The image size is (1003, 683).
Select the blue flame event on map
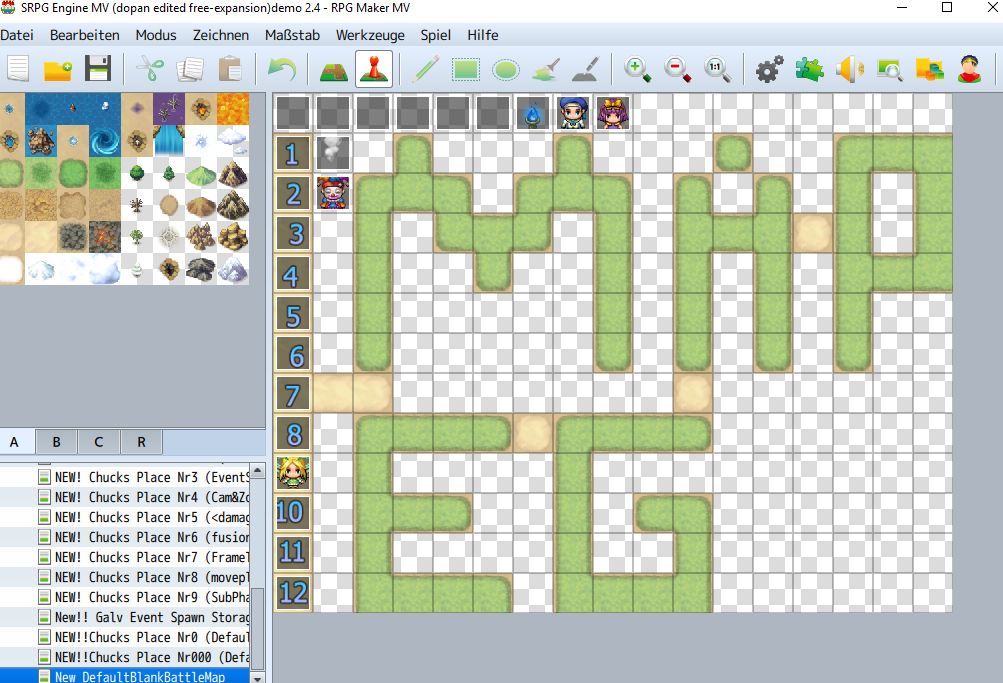(x=532, y=113)
